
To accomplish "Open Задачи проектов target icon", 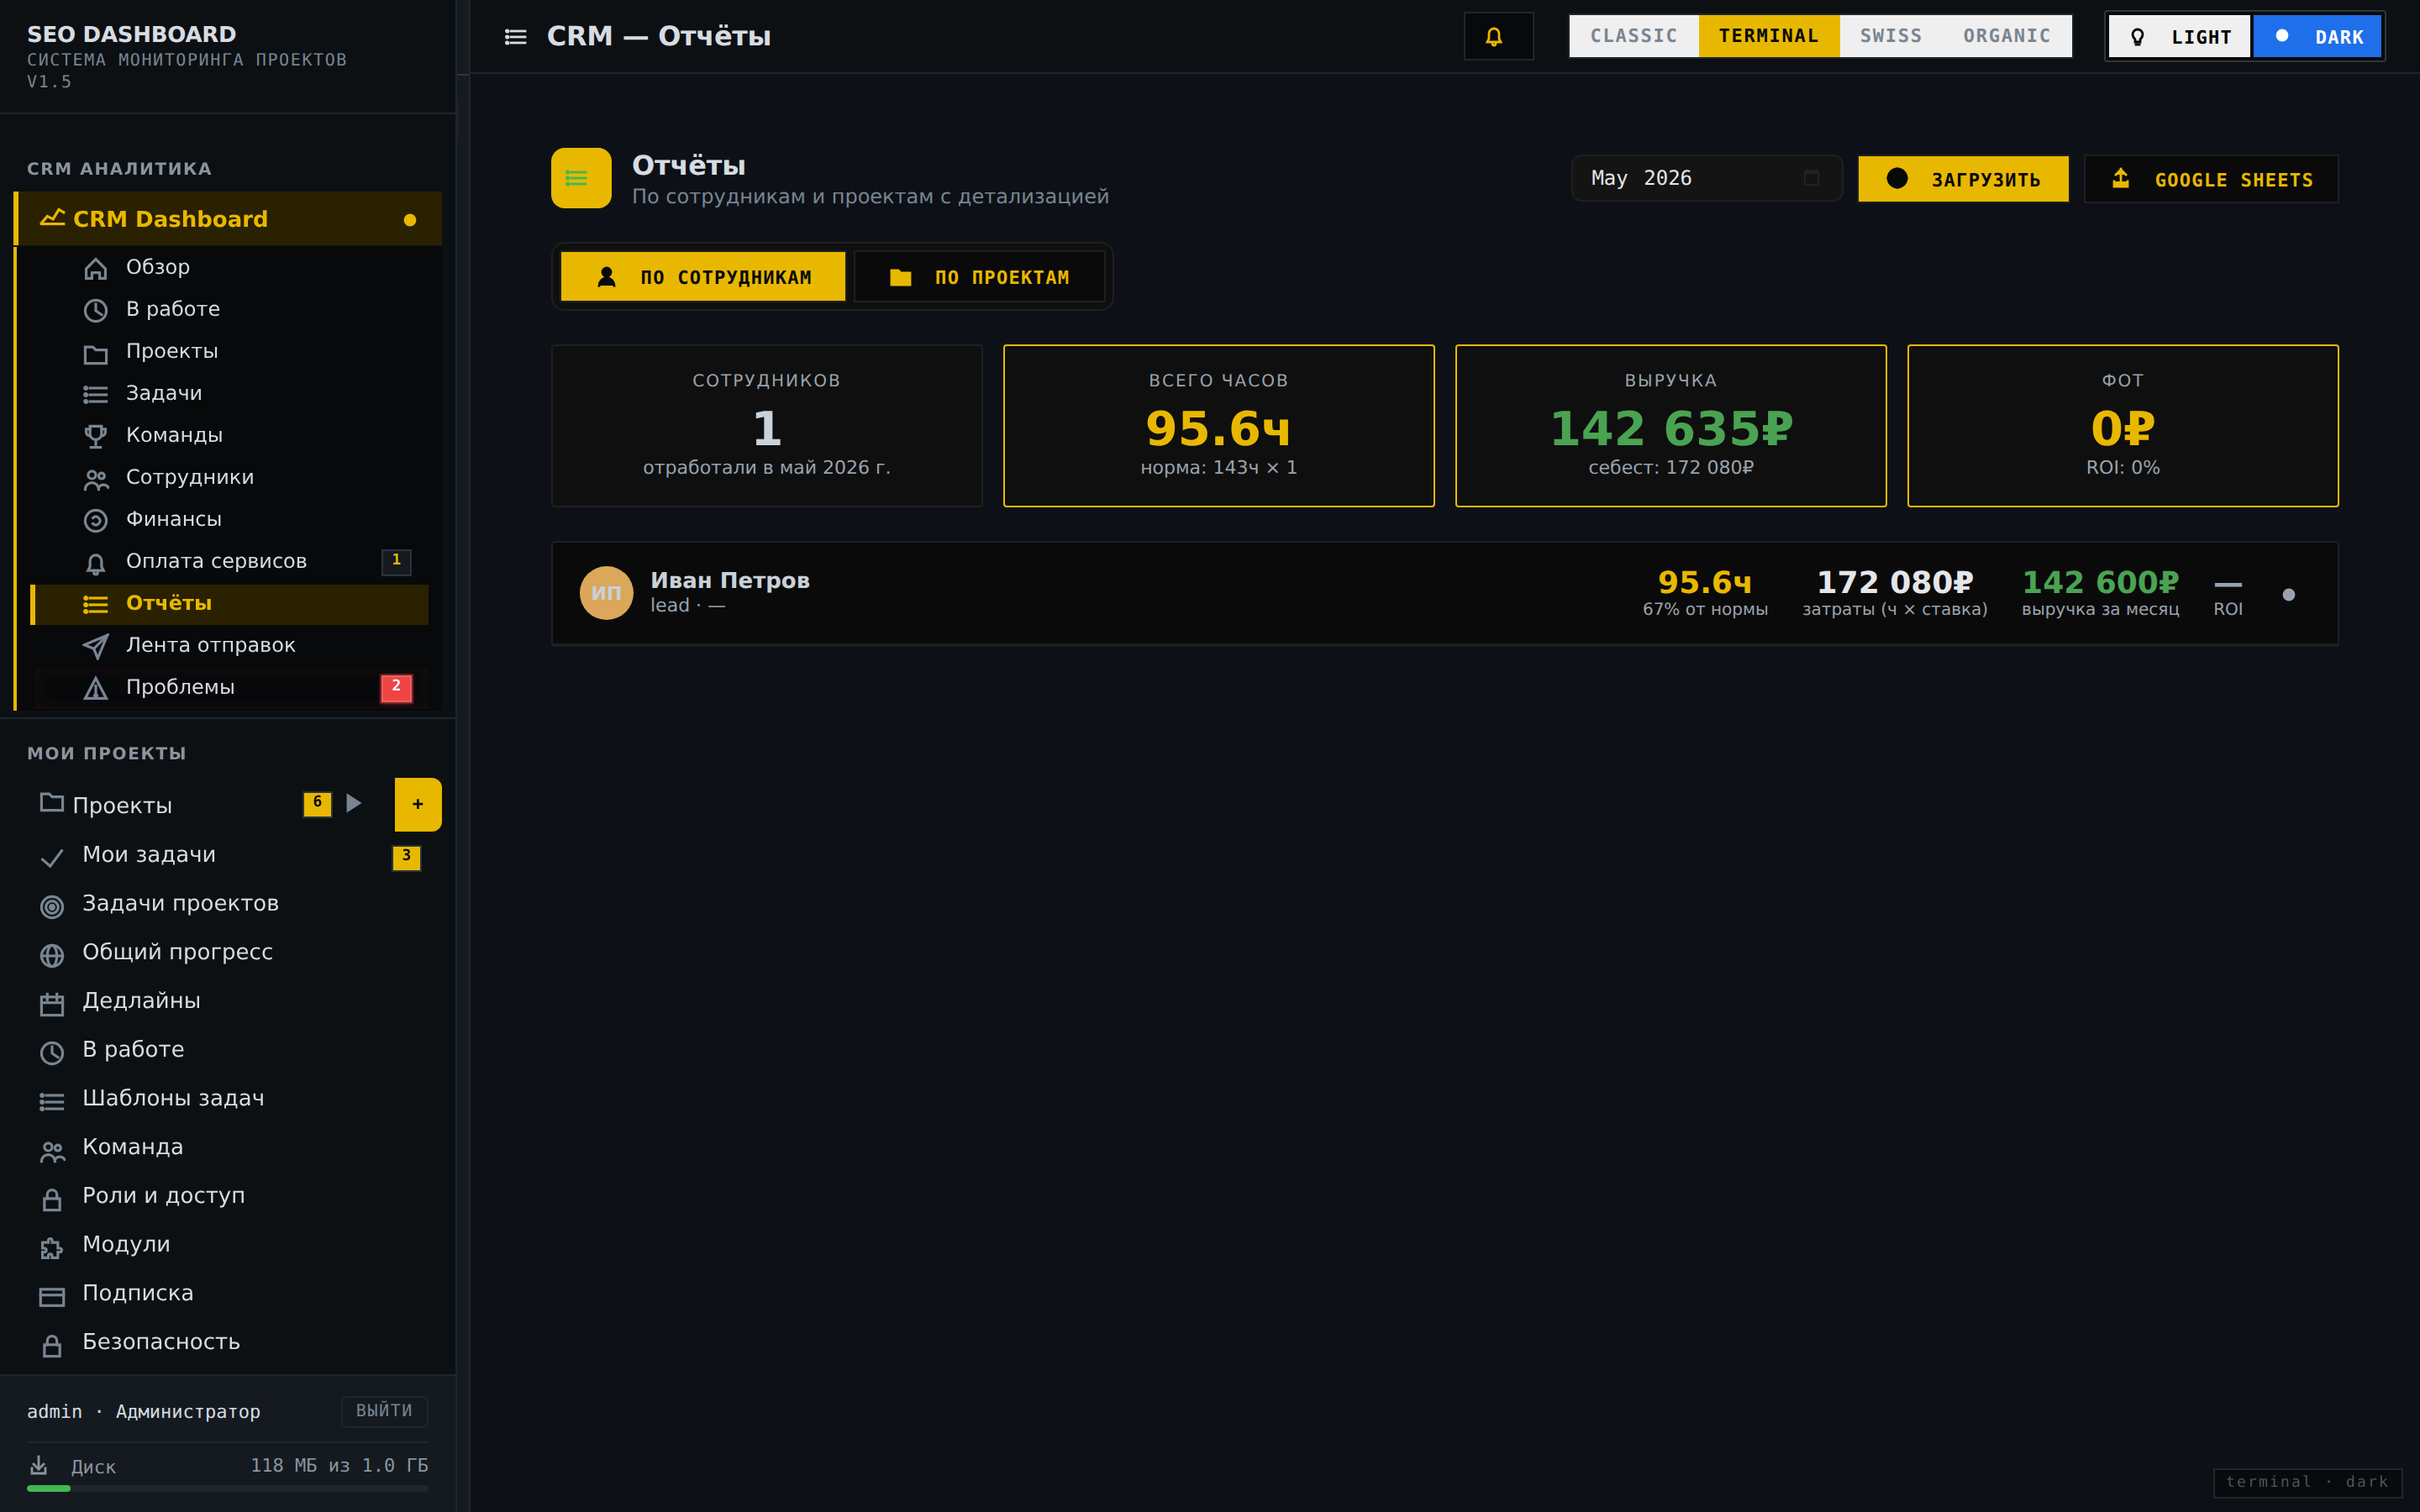I will click(52, 906).
